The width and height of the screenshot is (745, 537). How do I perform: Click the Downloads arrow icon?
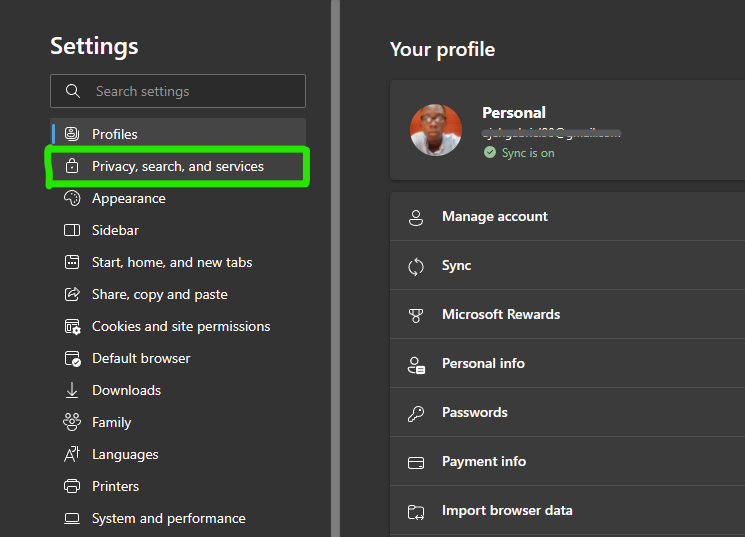tap(72, 390)
